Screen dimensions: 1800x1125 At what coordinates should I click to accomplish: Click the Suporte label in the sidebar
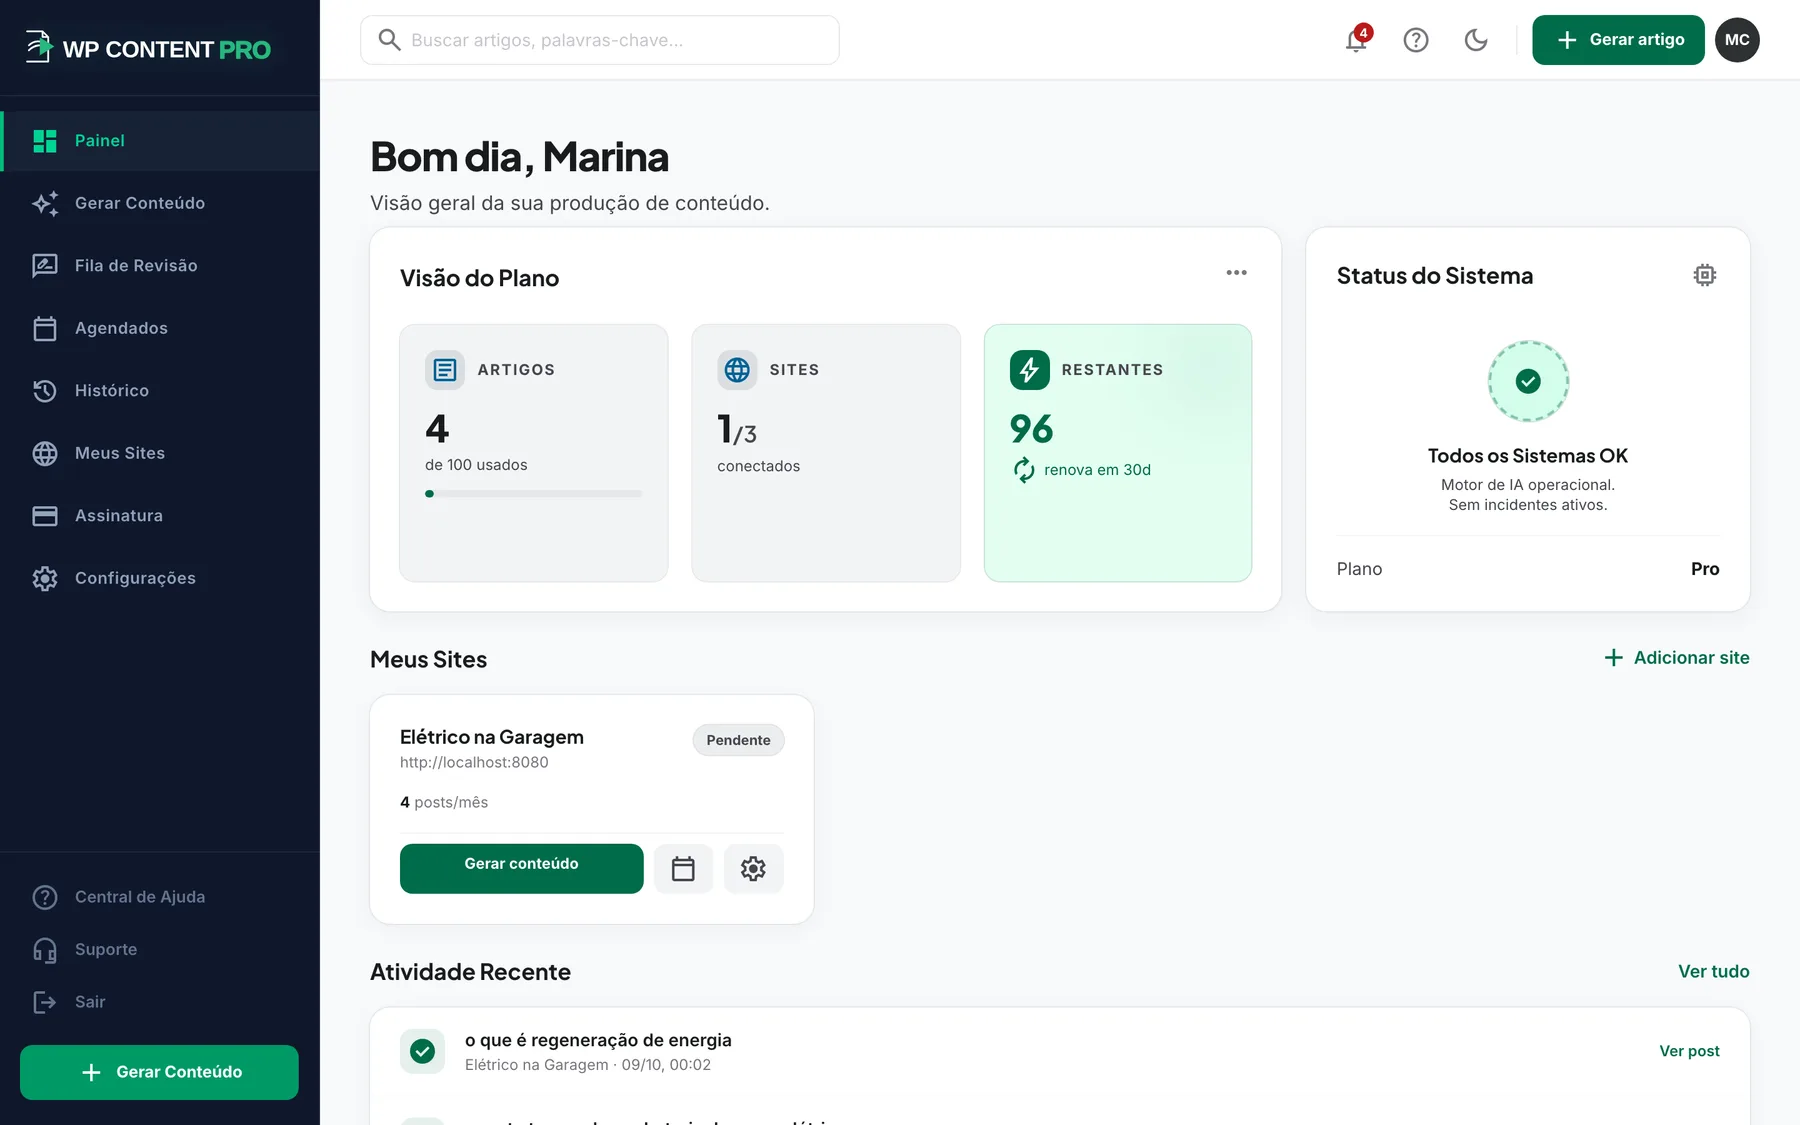click(x=106, y=950)
